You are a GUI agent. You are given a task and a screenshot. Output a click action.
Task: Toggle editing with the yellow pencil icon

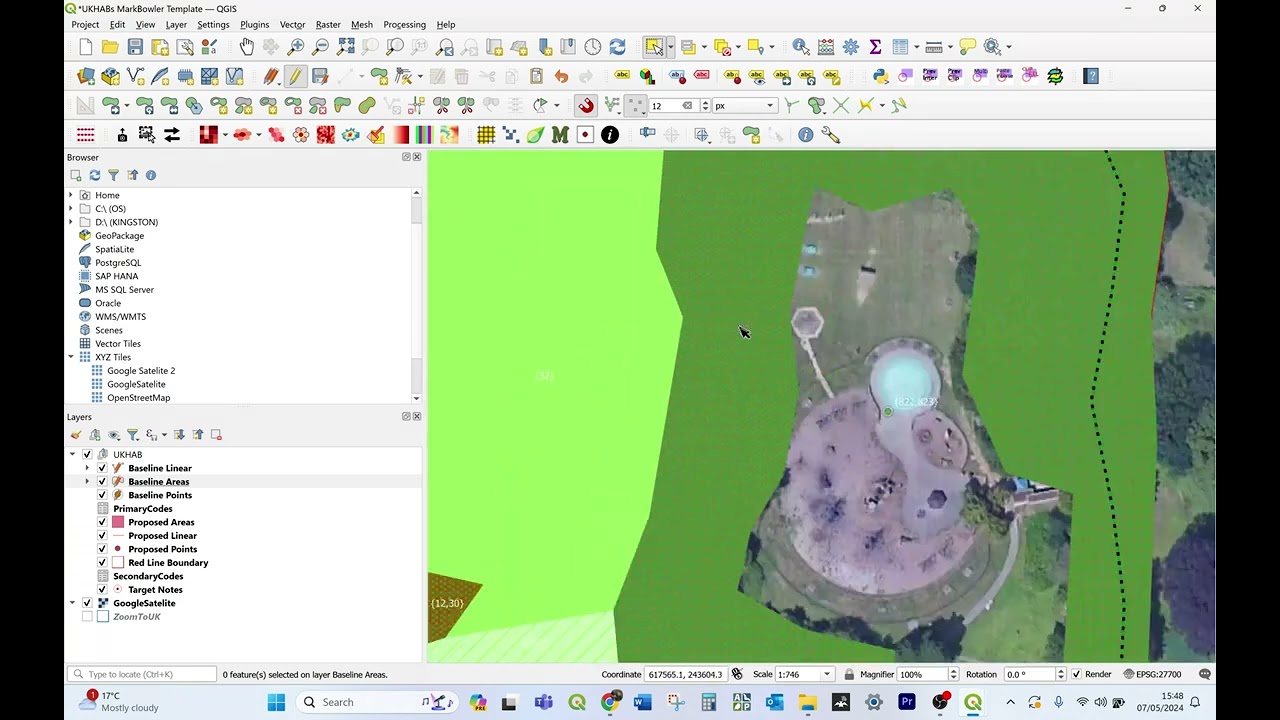coord(295,76)
